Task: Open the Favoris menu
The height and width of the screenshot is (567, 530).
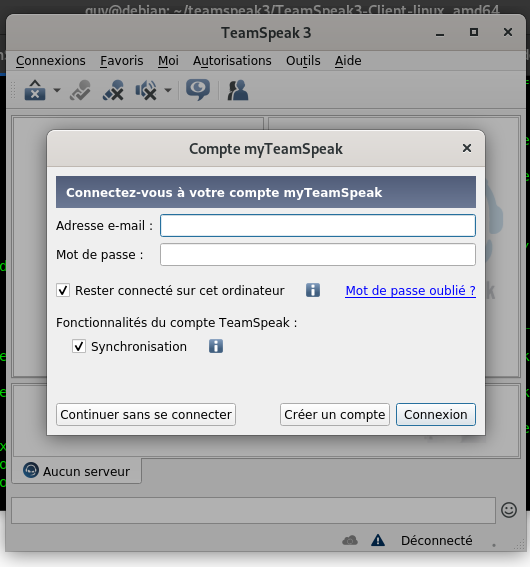Action: [x=121, y=61]
